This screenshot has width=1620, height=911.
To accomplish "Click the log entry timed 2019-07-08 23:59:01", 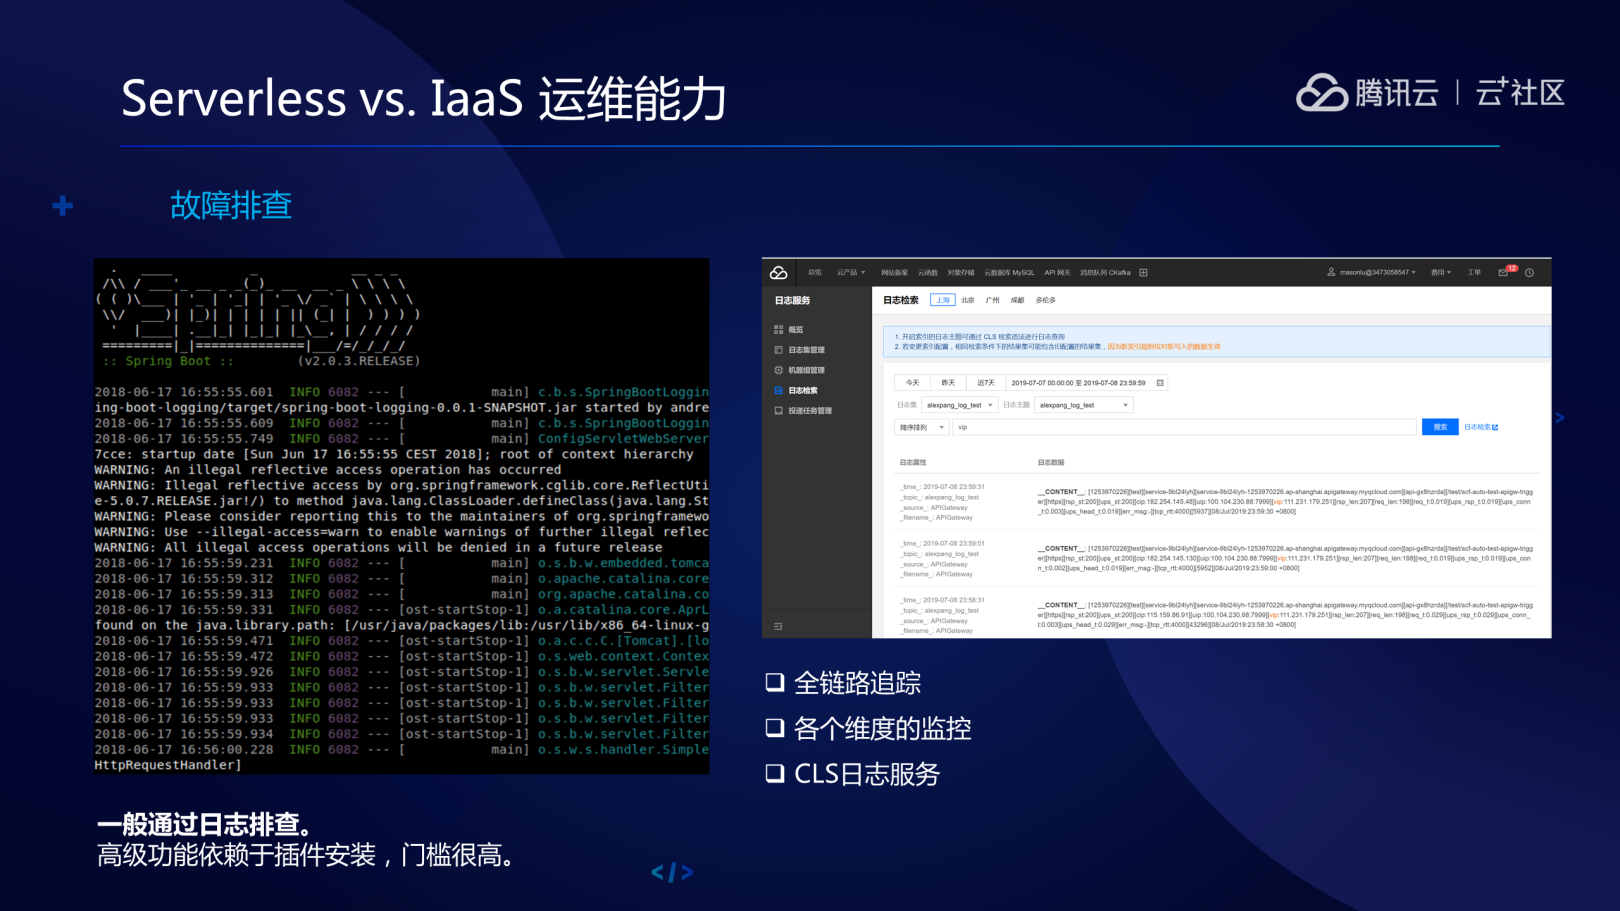I will (x=1216, y=558).
